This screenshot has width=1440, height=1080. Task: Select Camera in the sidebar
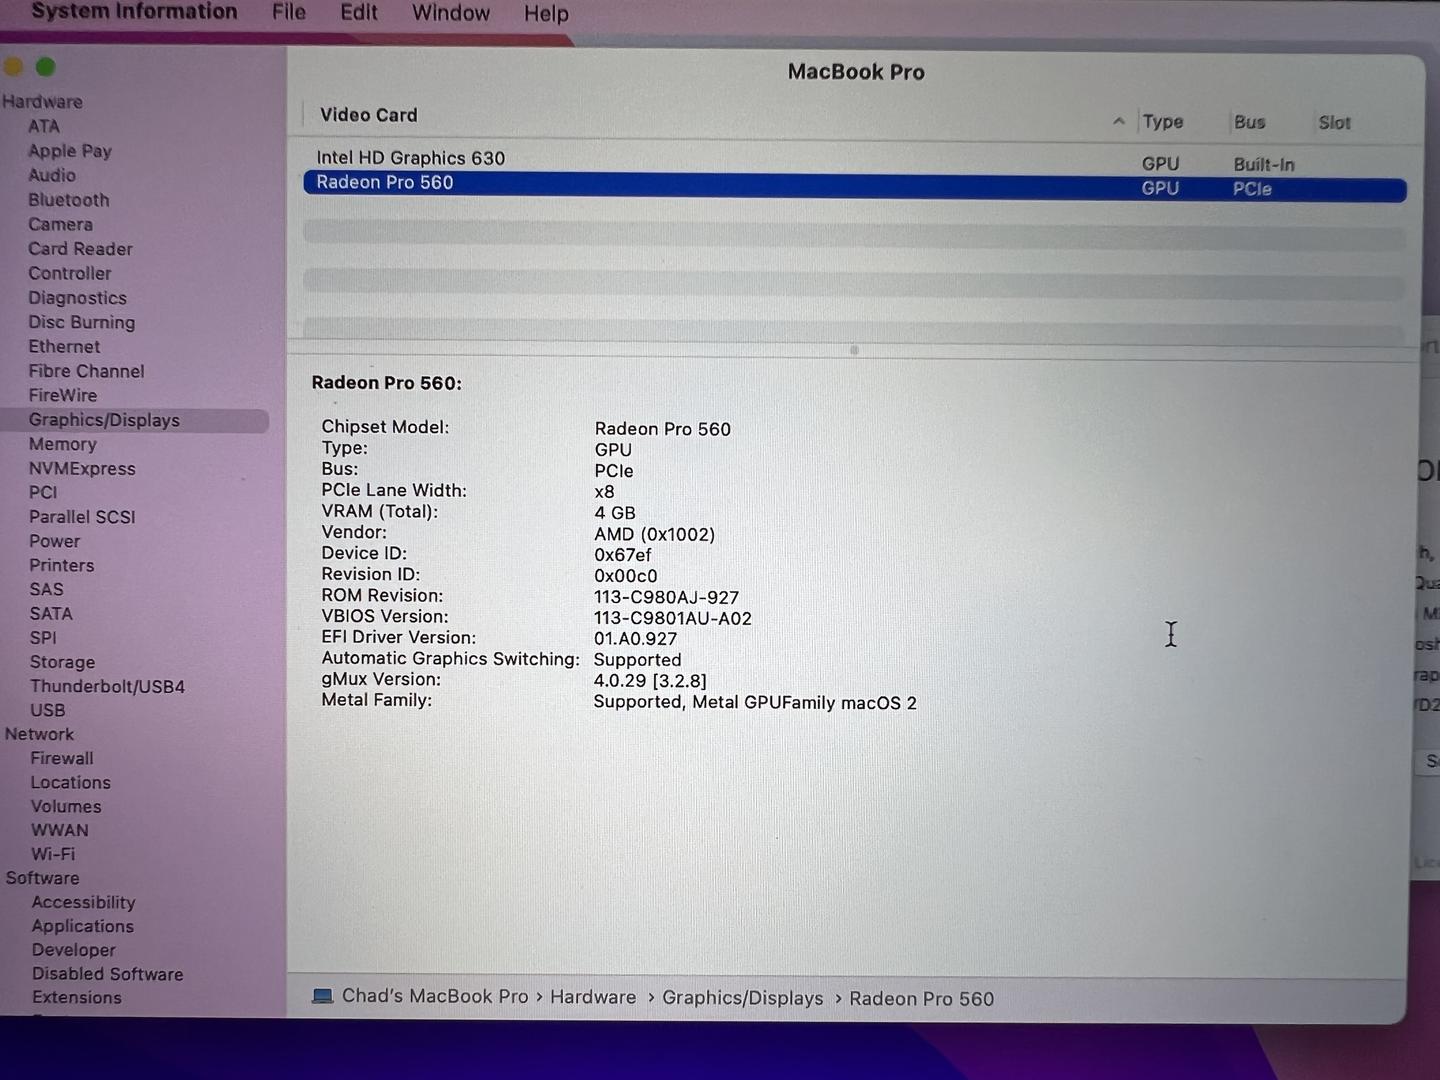click(x=60, y=224)
